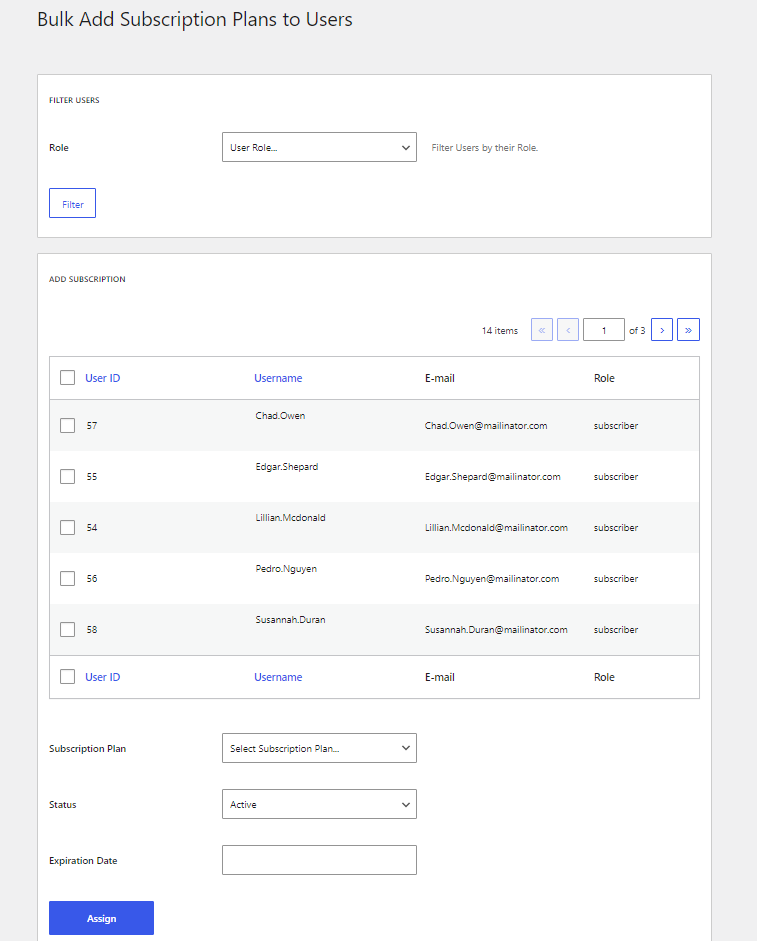This screenshot has width=757, height=941.
Task: Sort table by User ID header
Action: 103,378
